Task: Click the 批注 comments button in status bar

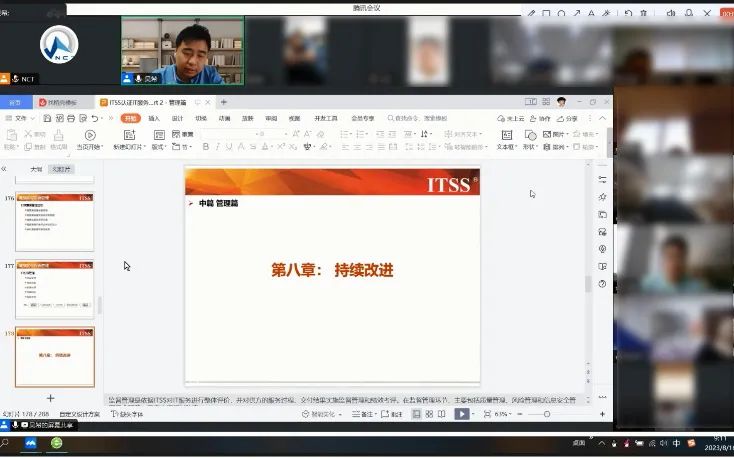Action: (x=392, y=414)
